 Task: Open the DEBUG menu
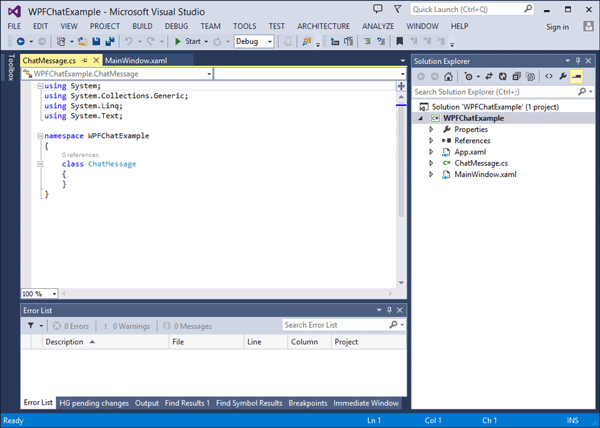coord(176,26)
